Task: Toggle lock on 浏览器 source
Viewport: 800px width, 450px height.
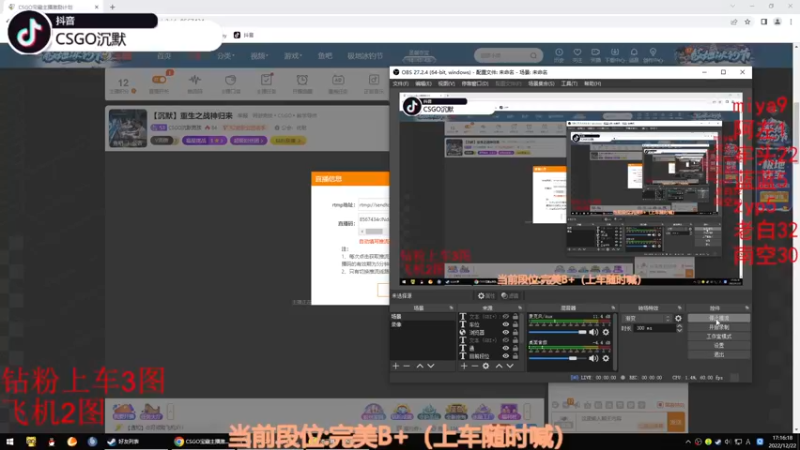Action: tap(515, 332)
